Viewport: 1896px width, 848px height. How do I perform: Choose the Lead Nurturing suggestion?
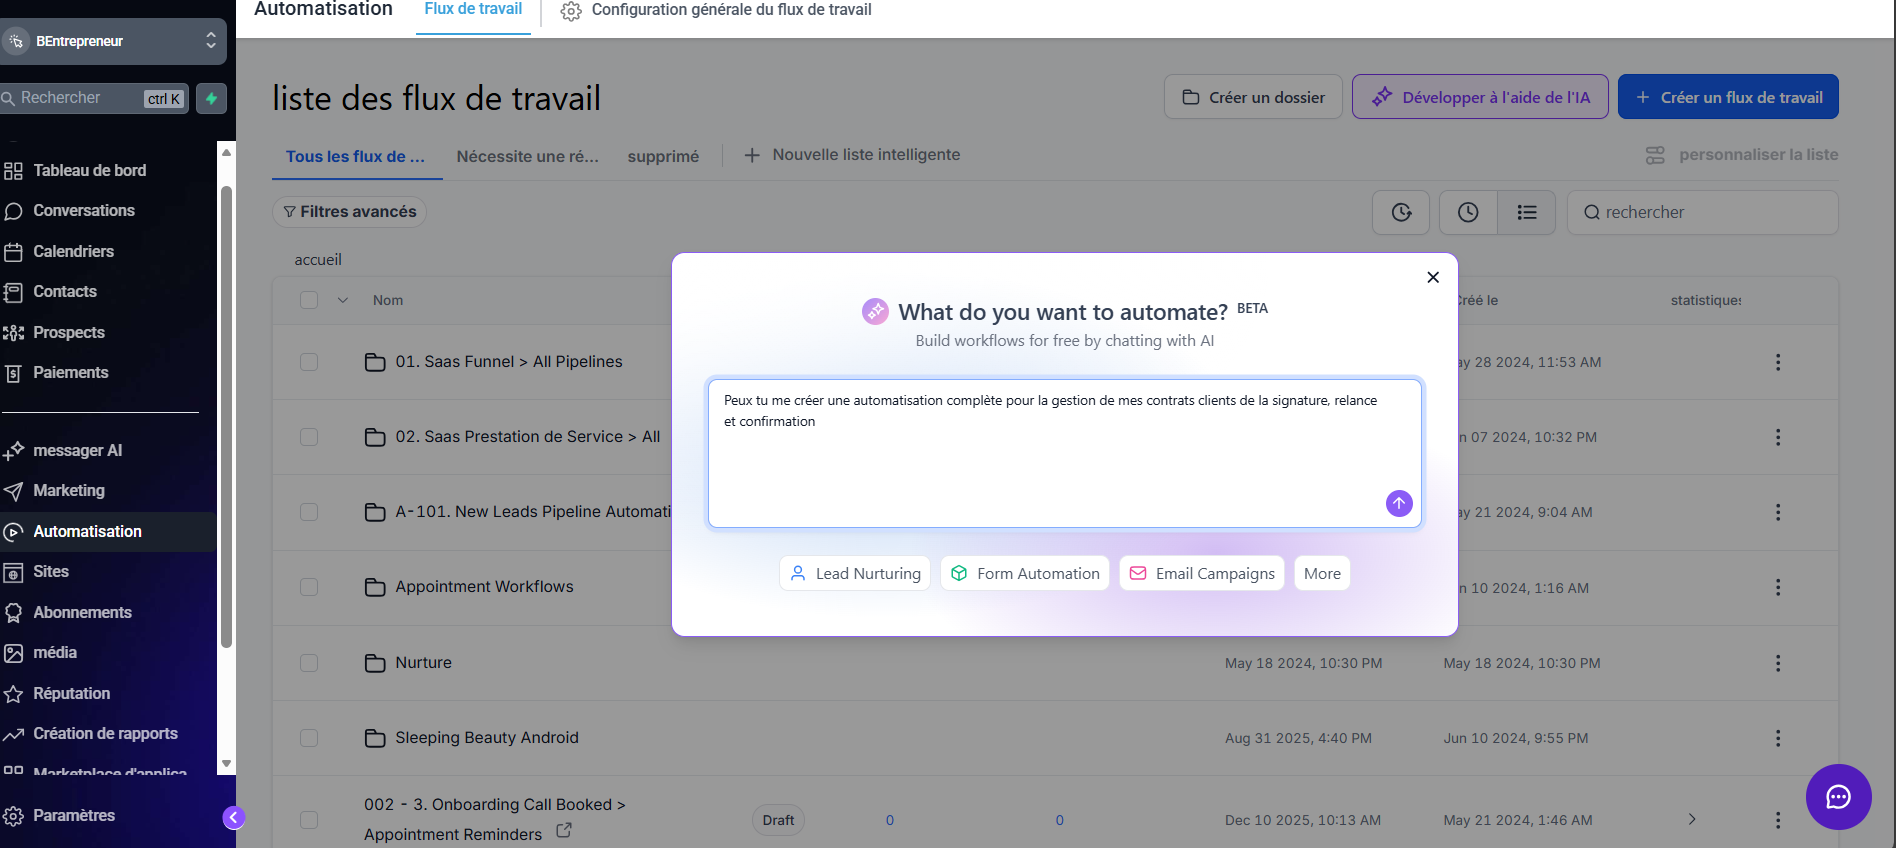pyautogui.click(x=854, y=573)
